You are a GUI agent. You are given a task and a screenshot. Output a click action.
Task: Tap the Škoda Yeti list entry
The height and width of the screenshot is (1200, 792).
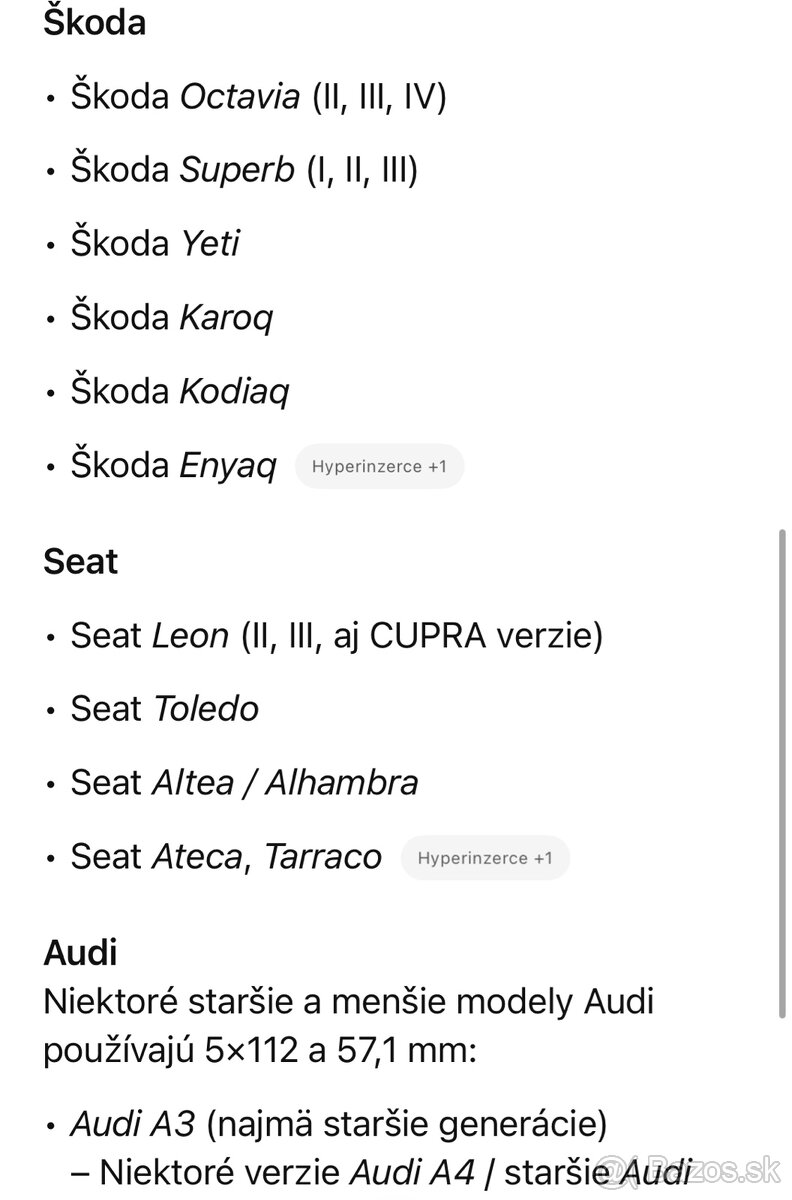click(x=155, y=243)
